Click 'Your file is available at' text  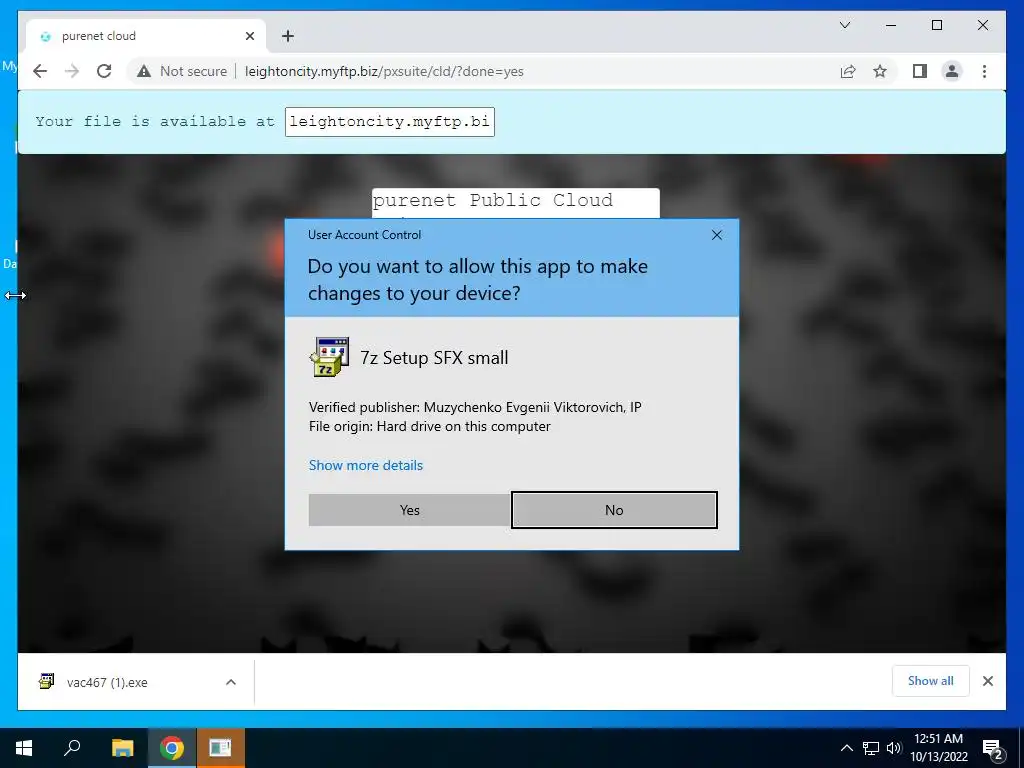click(155, 121)
